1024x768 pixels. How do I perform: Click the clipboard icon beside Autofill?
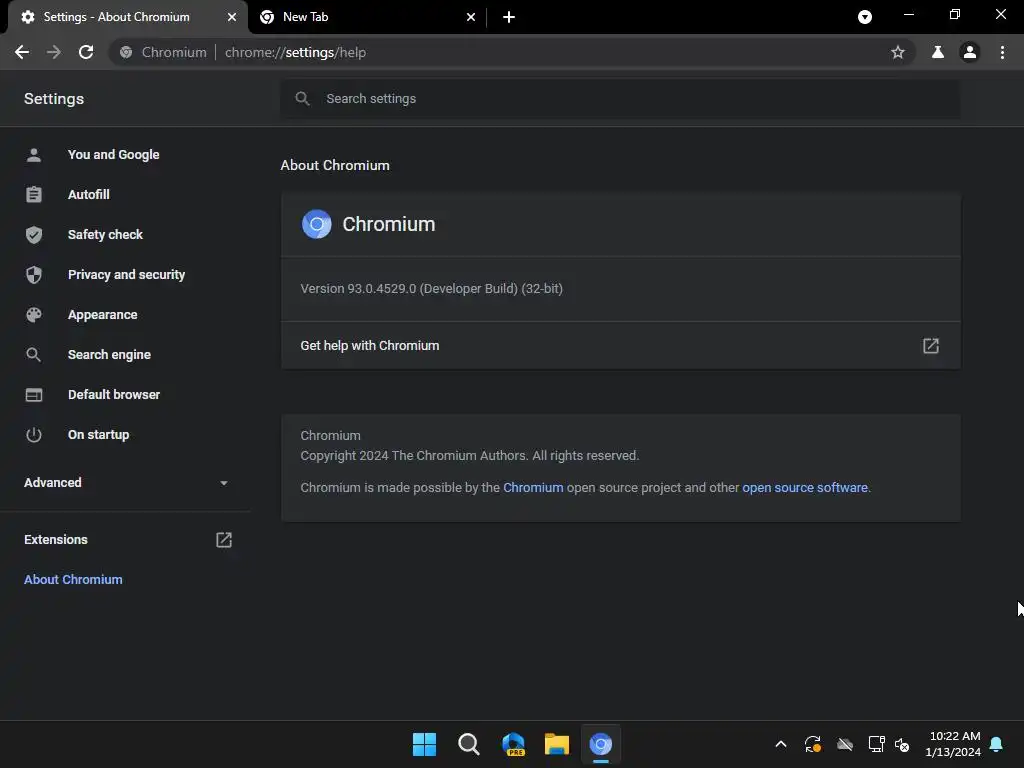[x=33, y=195]
